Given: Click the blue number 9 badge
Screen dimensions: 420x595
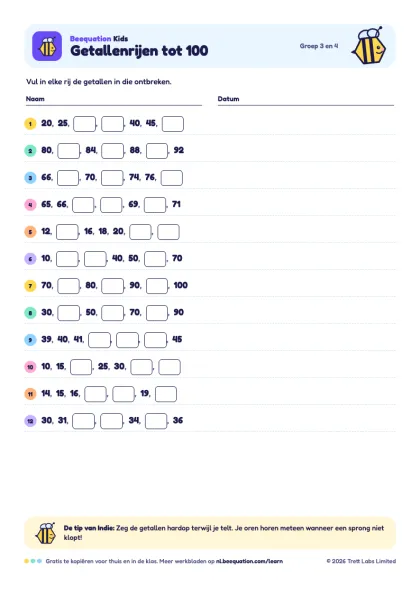Looking at the screenshot, I should [30, 340].
